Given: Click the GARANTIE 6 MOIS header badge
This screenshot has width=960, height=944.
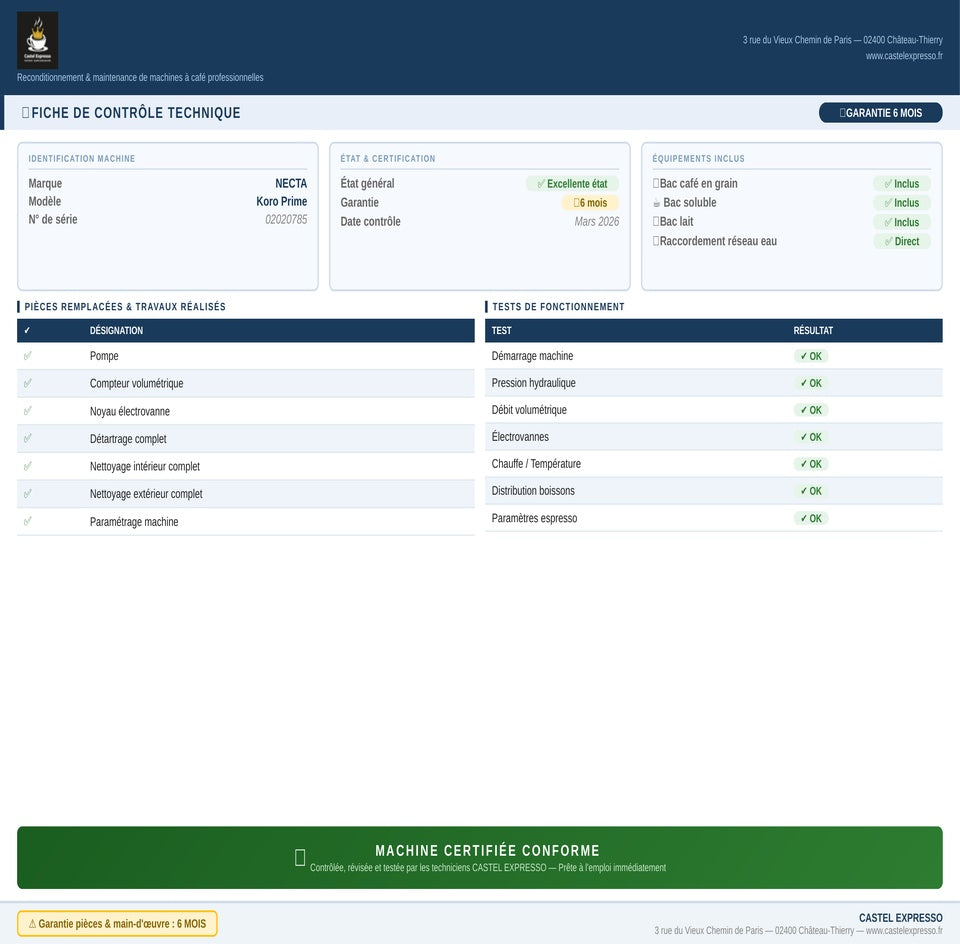Looking at the screenshot, I should [x=880, y=113].
